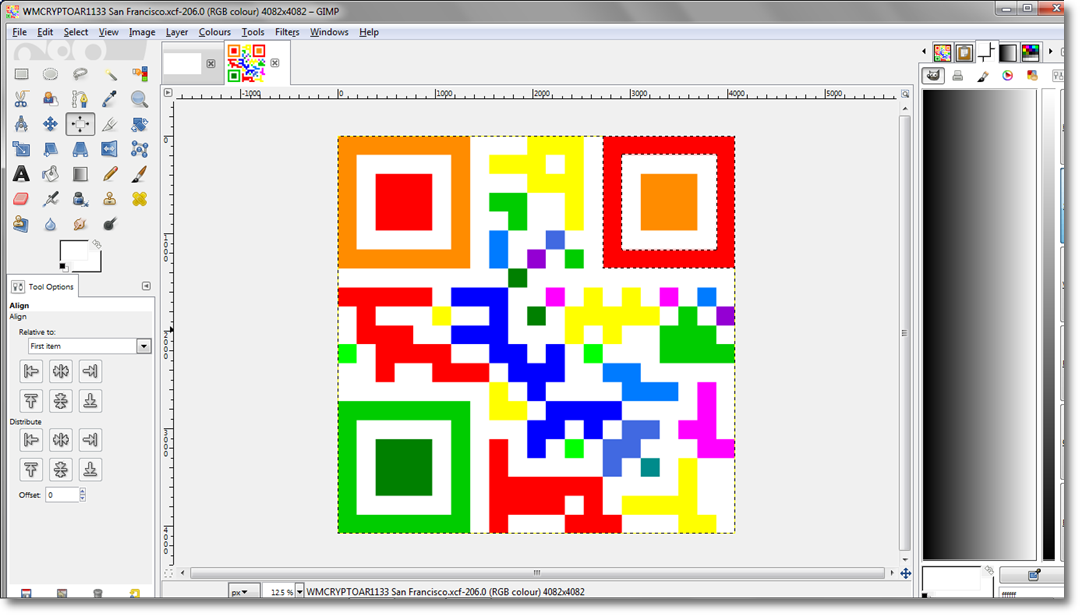Open navigation preview at canvas bottom-right
Image resolution: width=1080 pixels, height=615 pixels.
905,573
